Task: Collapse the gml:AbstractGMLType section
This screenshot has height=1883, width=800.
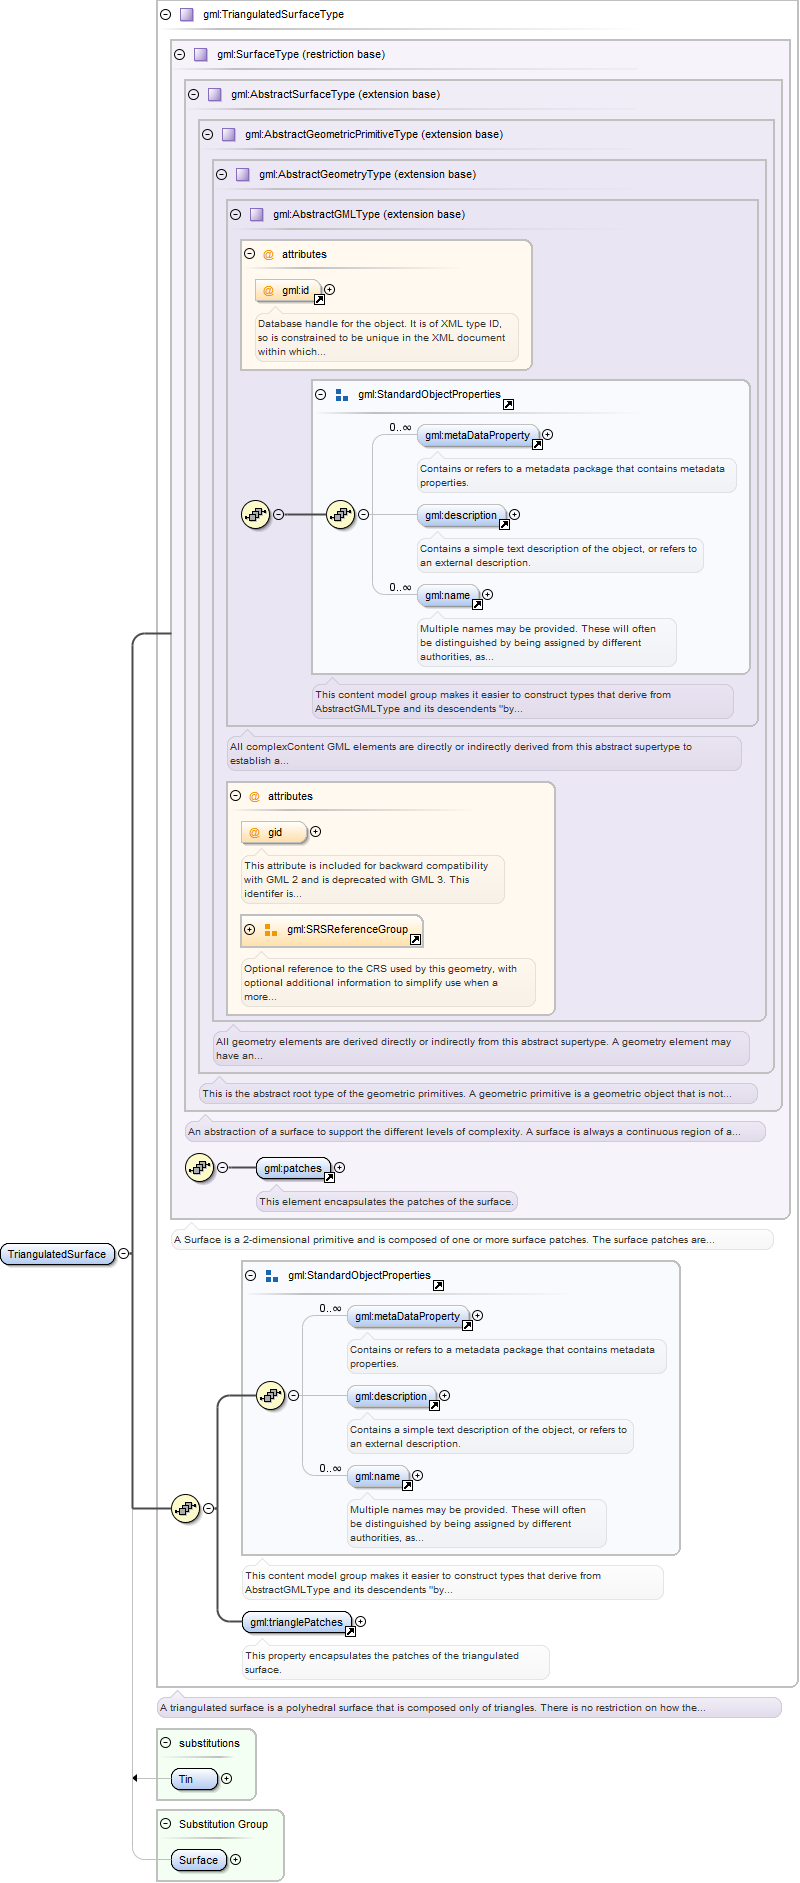Action: [x=236, y=215]
